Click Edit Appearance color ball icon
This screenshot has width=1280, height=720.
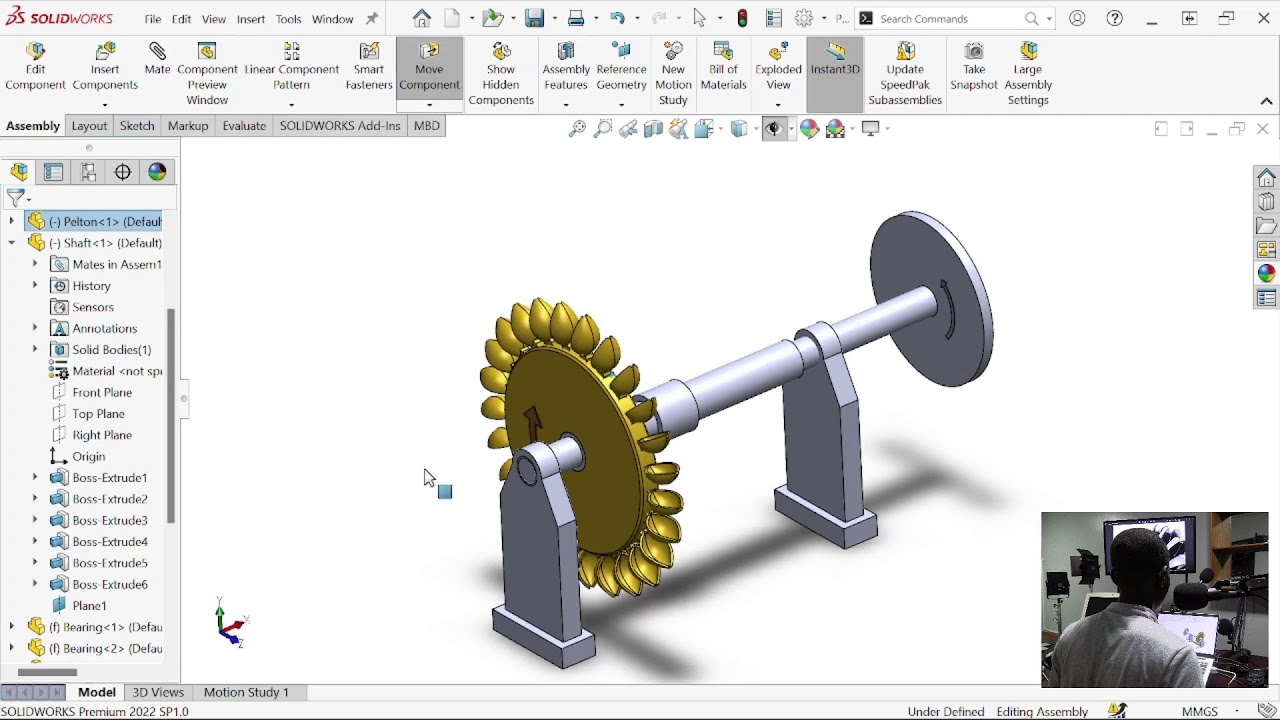coord(809,128)
